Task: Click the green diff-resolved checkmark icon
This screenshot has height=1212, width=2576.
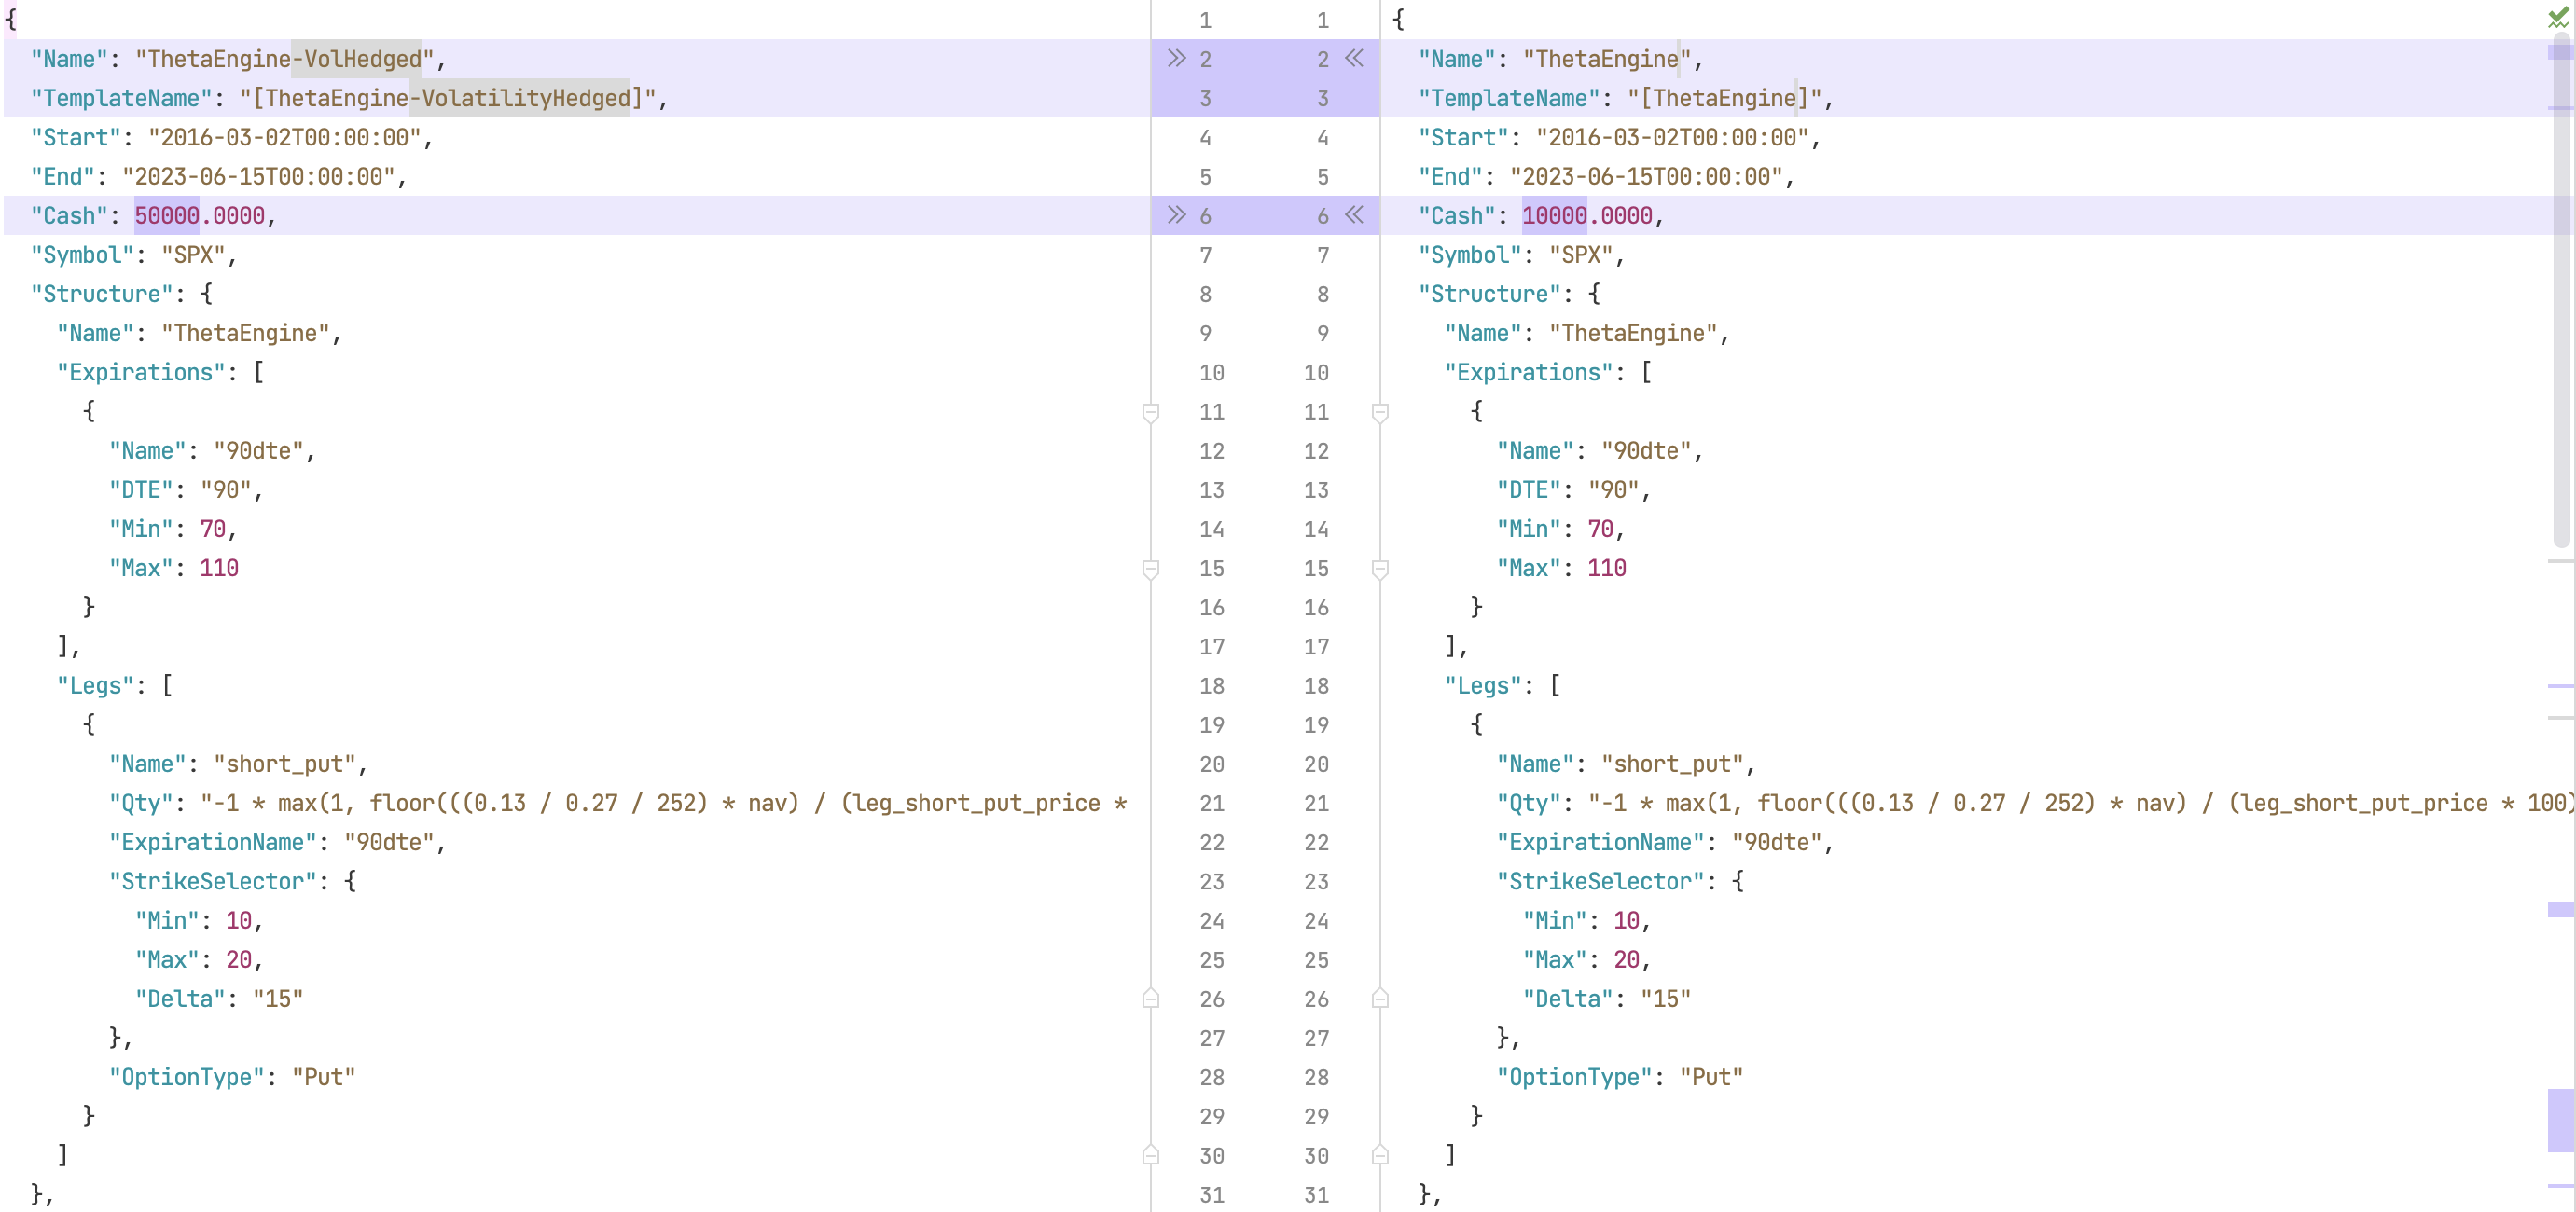Action: point(2560,16)
